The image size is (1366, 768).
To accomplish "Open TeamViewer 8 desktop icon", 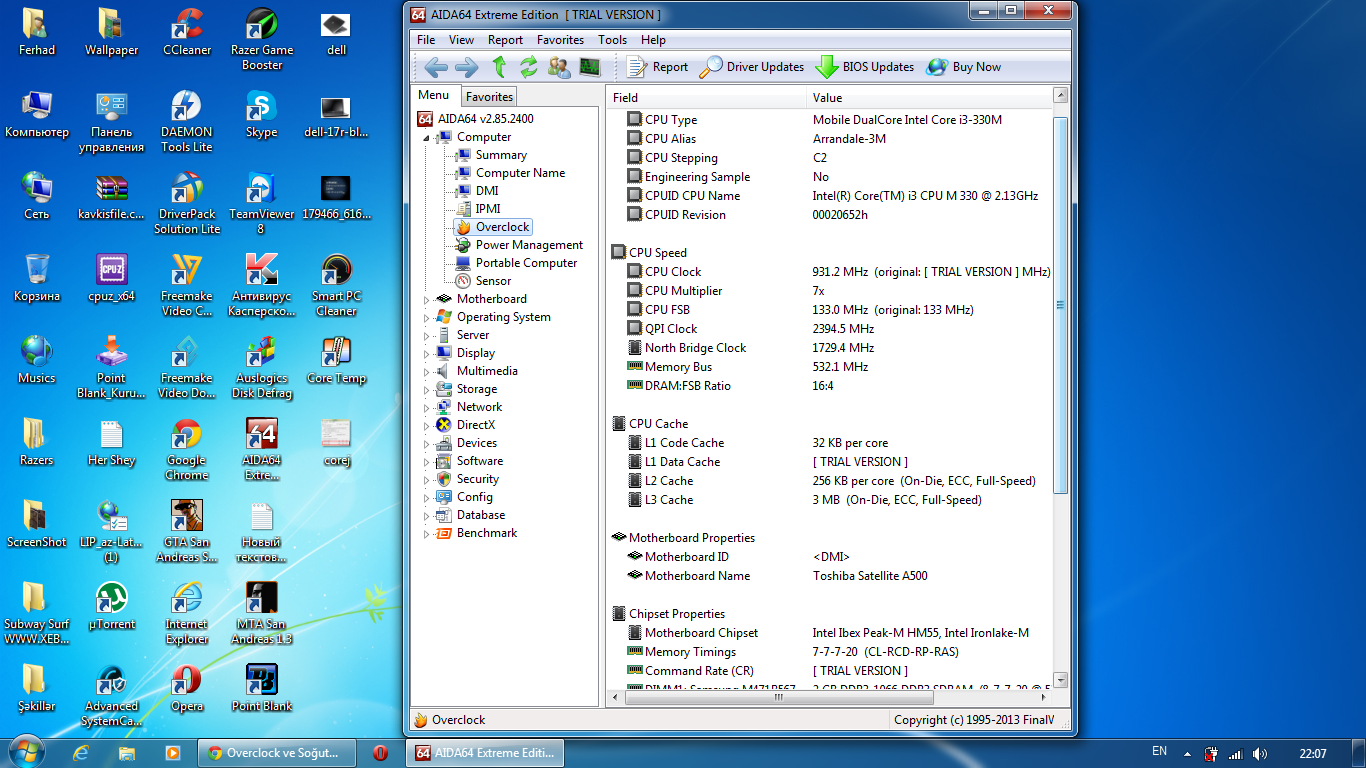I will tap(262, 204).
